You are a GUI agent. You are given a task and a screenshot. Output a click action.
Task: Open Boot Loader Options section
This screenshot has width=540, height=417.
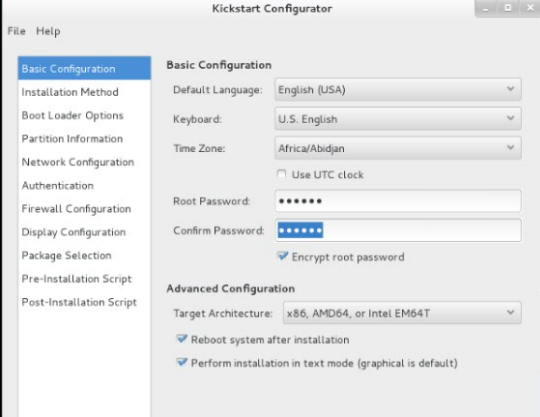coord(84,115)
